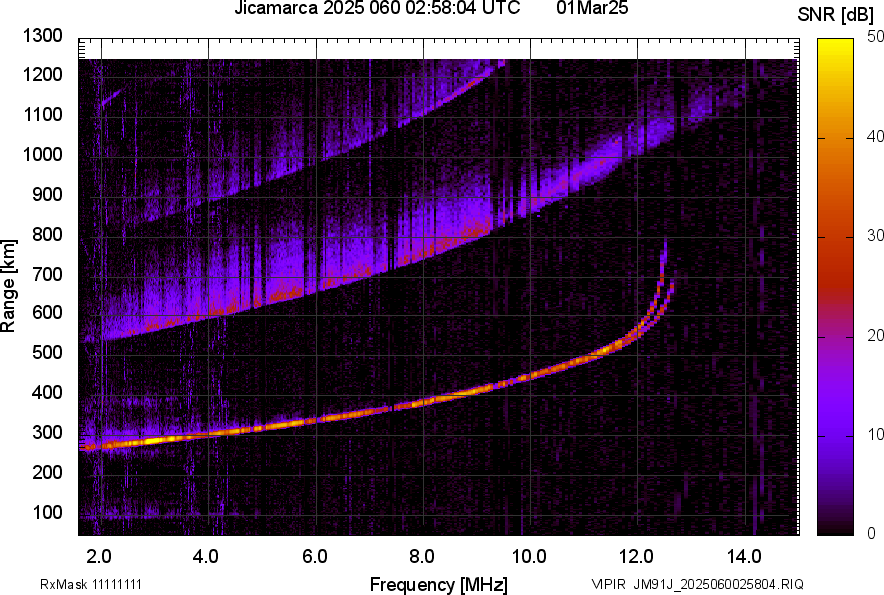The image size is (884, 595).
Task: Click the frequency tick label 14.0
Action: point(744,557)
